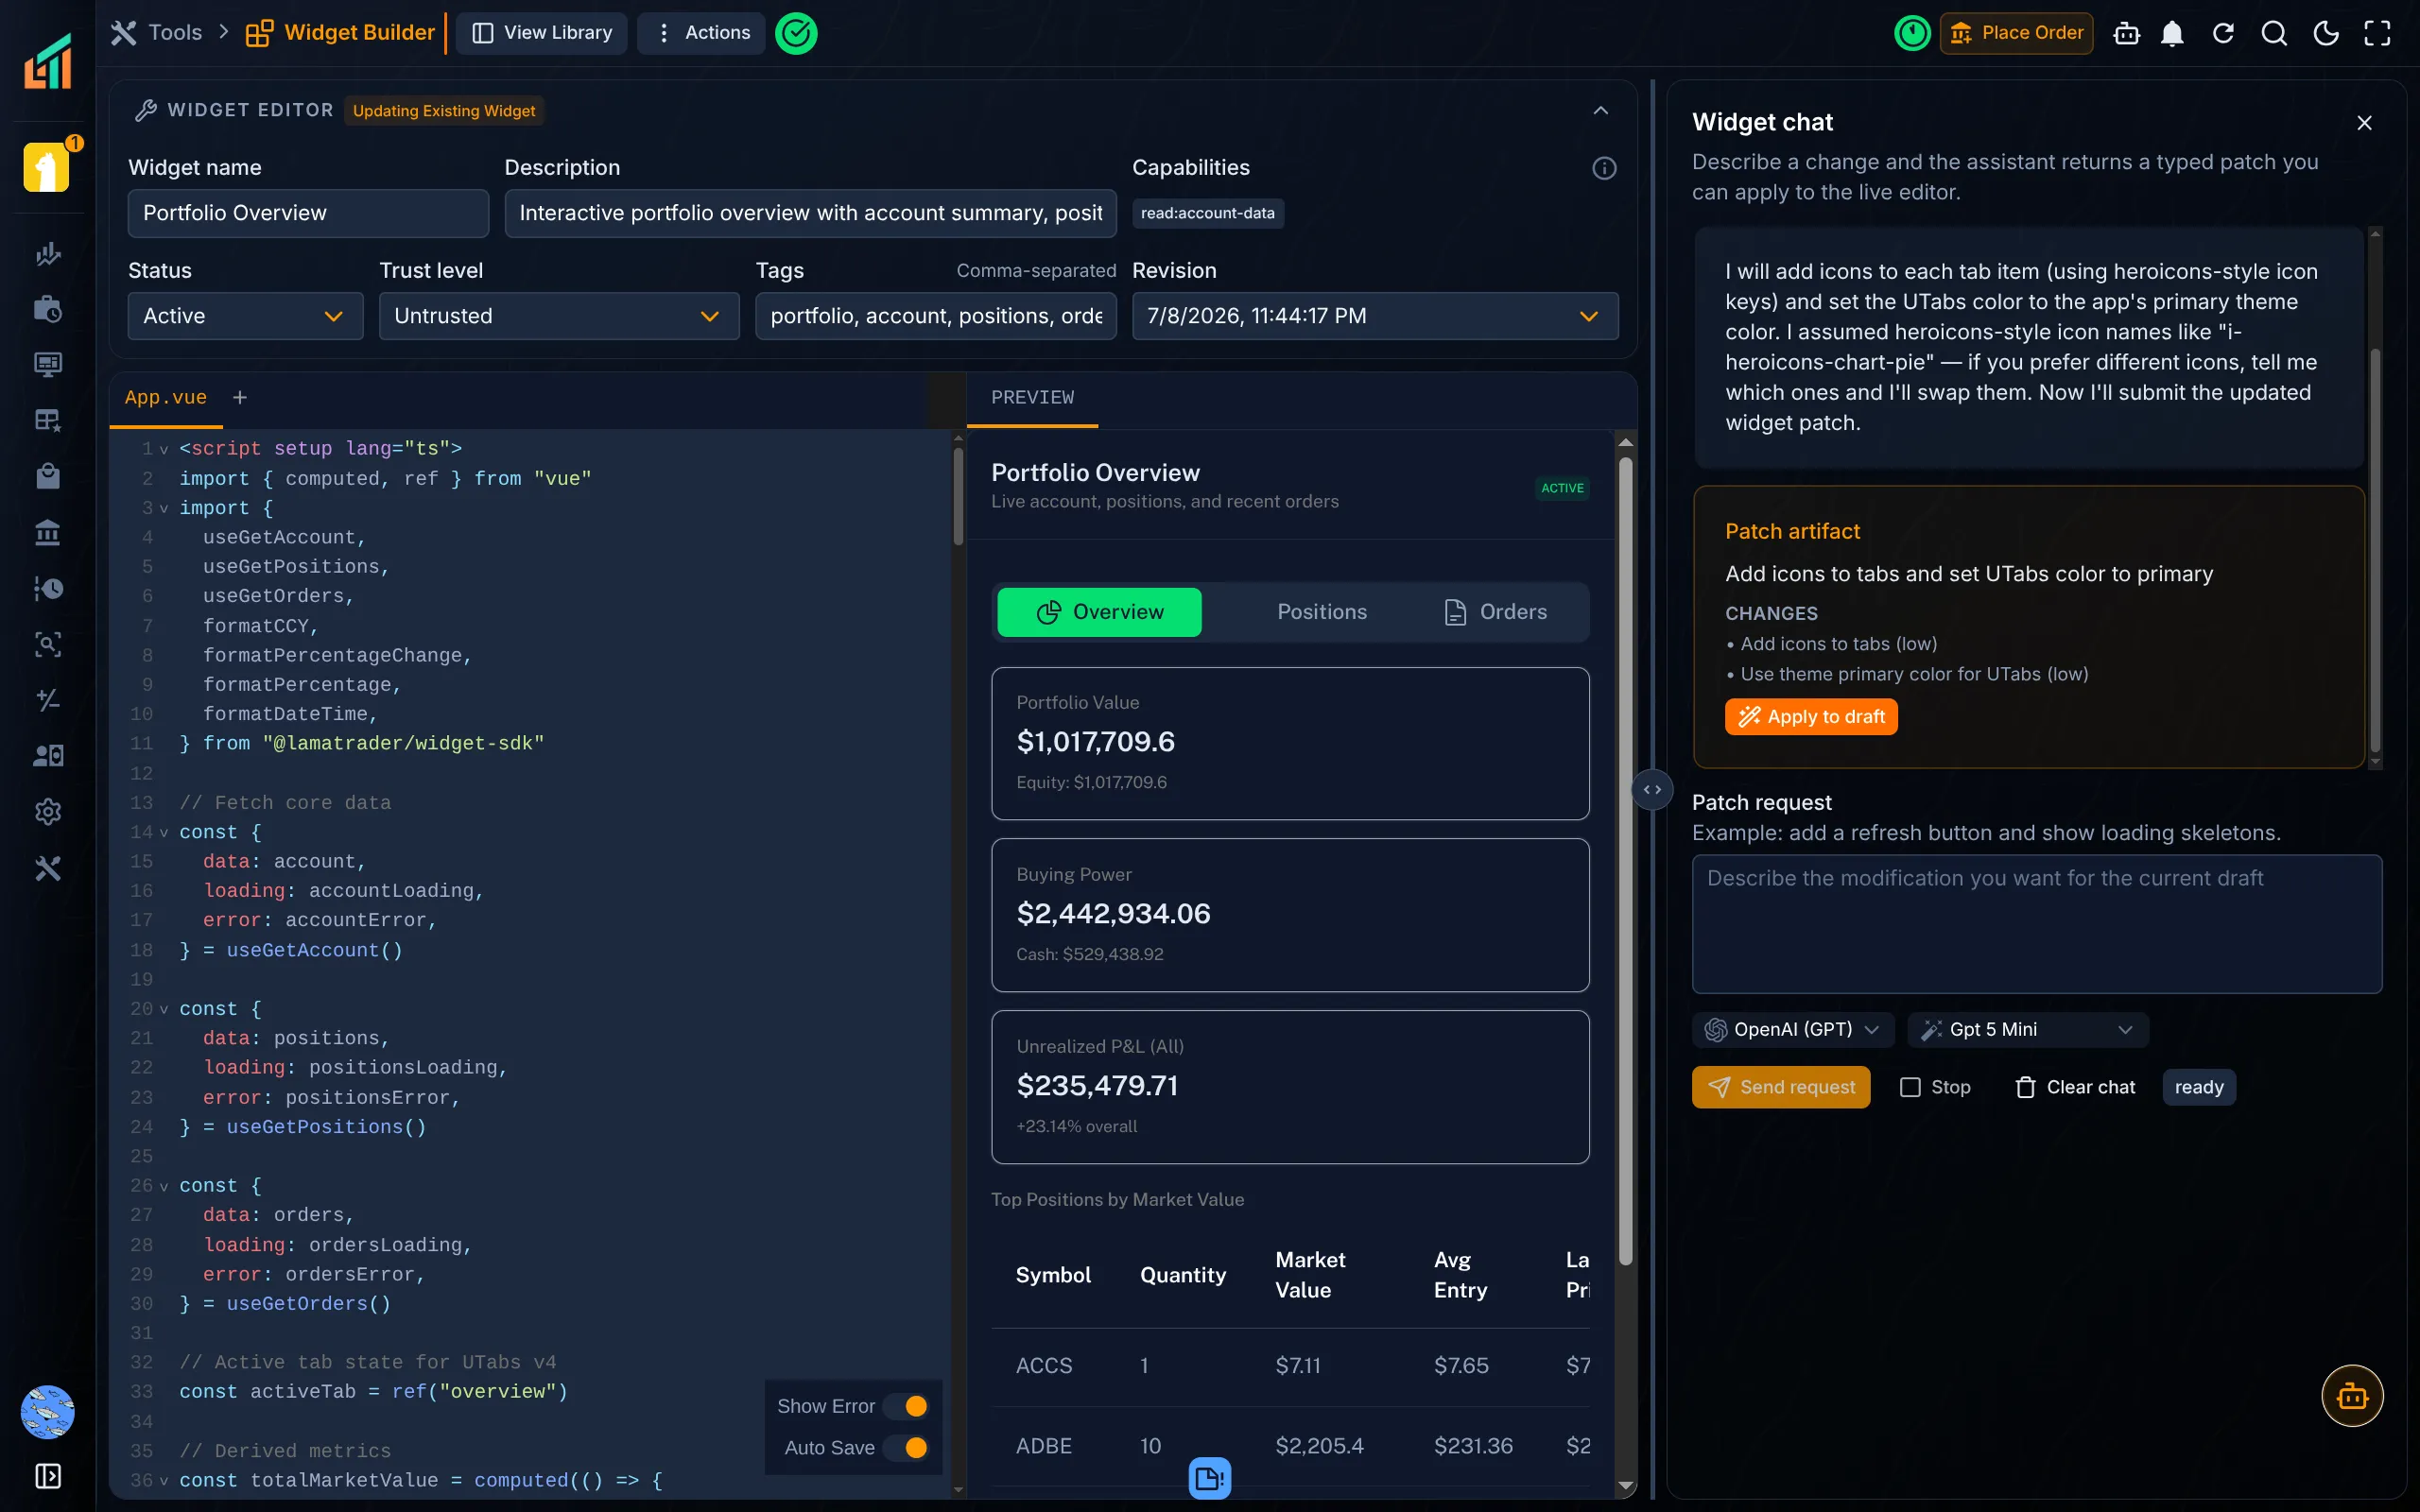Viewport: 2420px width, 1512px height.
Task: Switch to the App.vue file tab
Action: [165, 397]
